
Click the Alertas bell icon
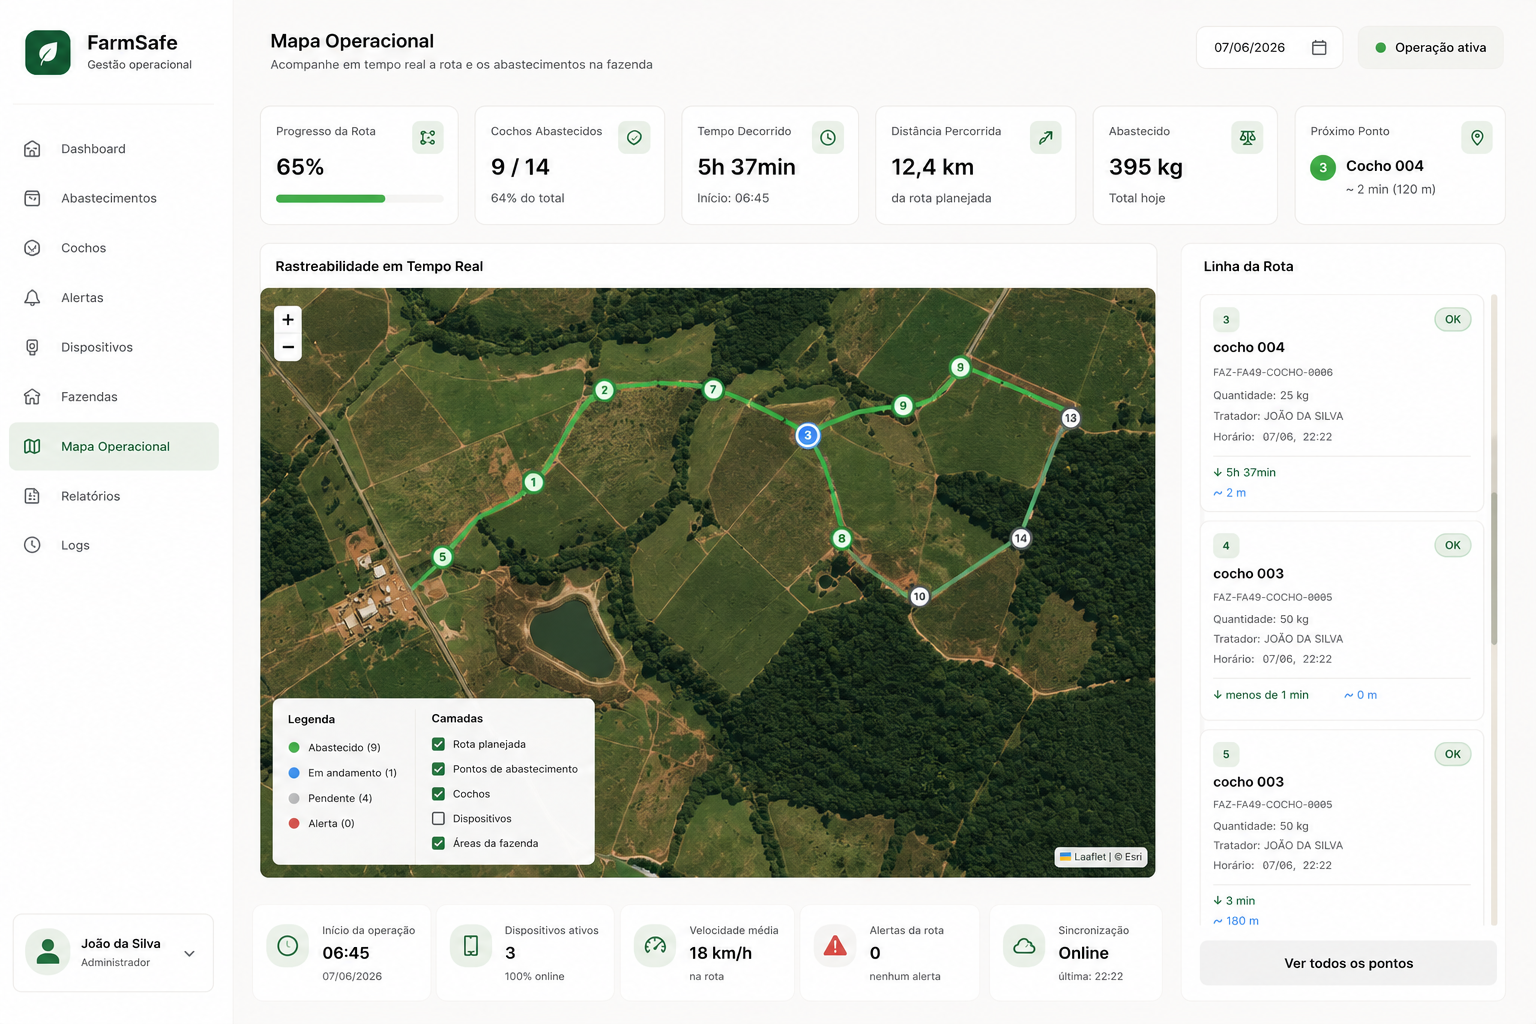[32, 298]
